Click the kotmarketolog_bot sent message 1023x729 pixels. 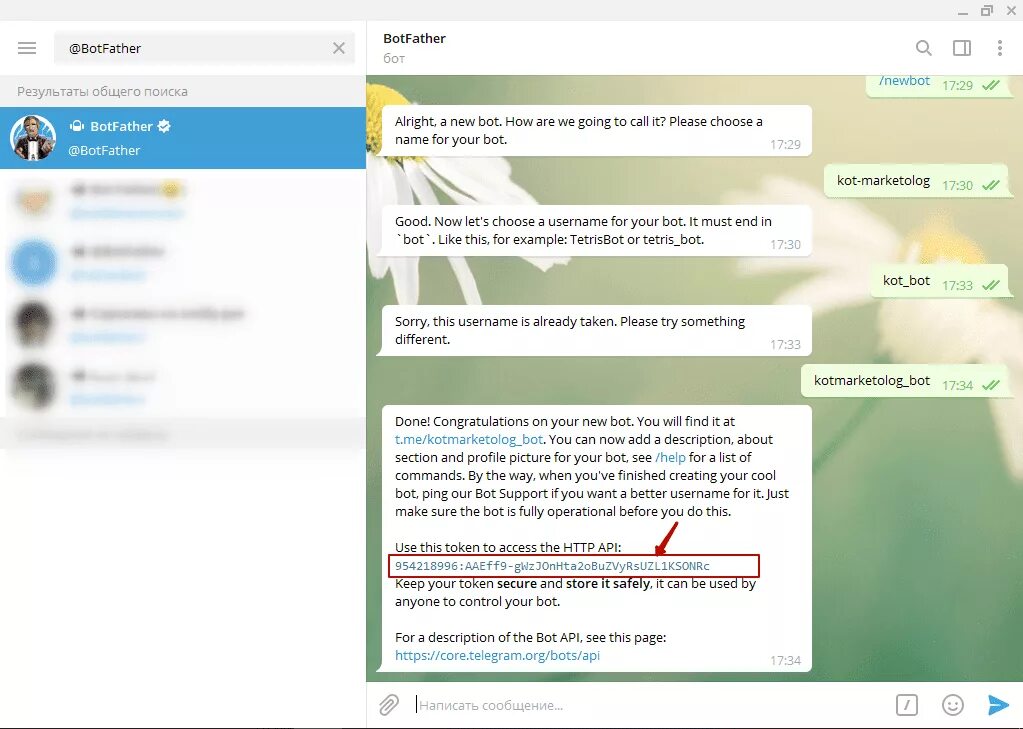pyautogui.click(x=905, y=381)
